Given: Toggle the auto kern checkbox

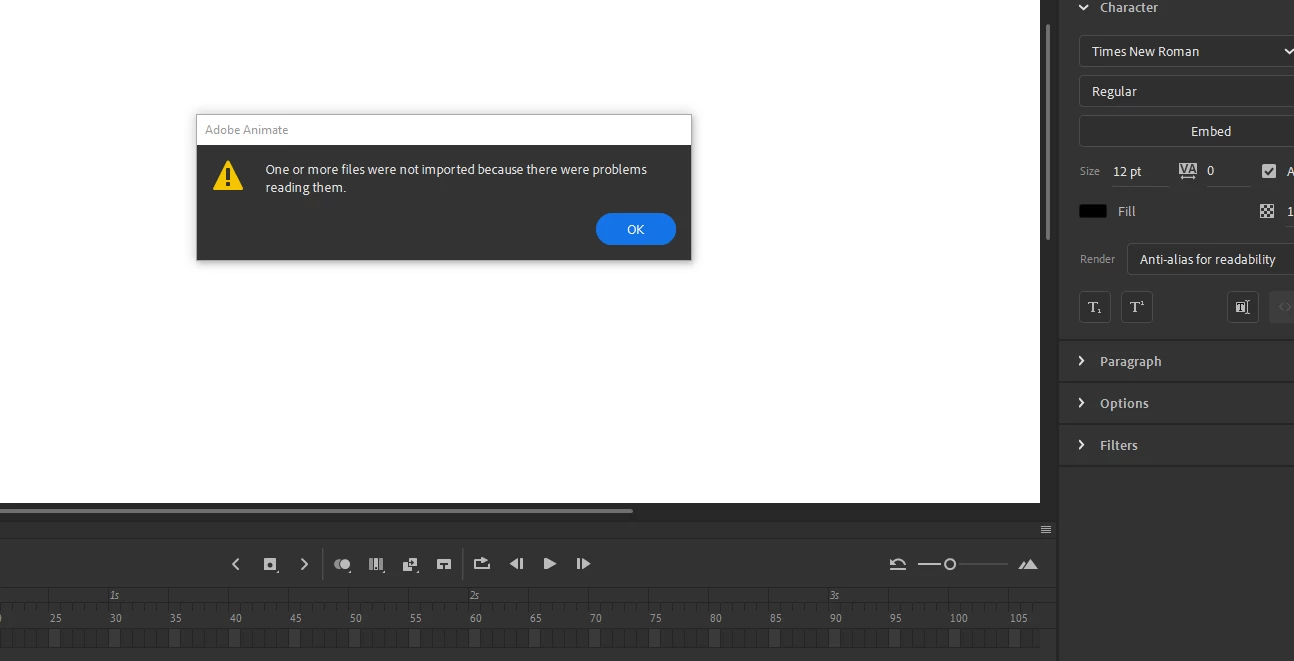Looking at the screenshot, I should tap(1269, 171).
